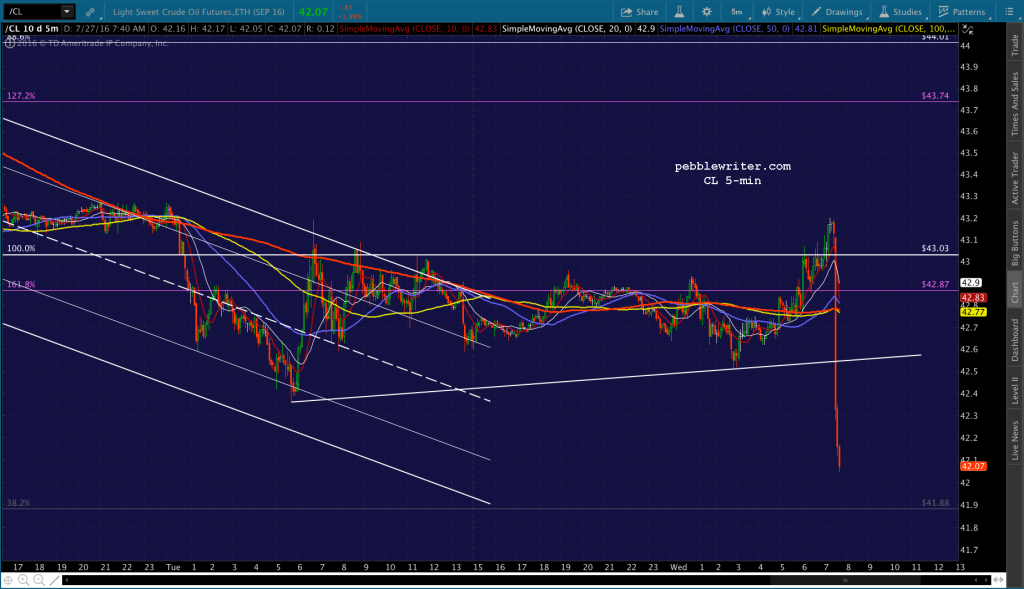This screenshot has width=1024, height=589.
Task: Click the Wed date label on time axis
Action: (679, 567)
